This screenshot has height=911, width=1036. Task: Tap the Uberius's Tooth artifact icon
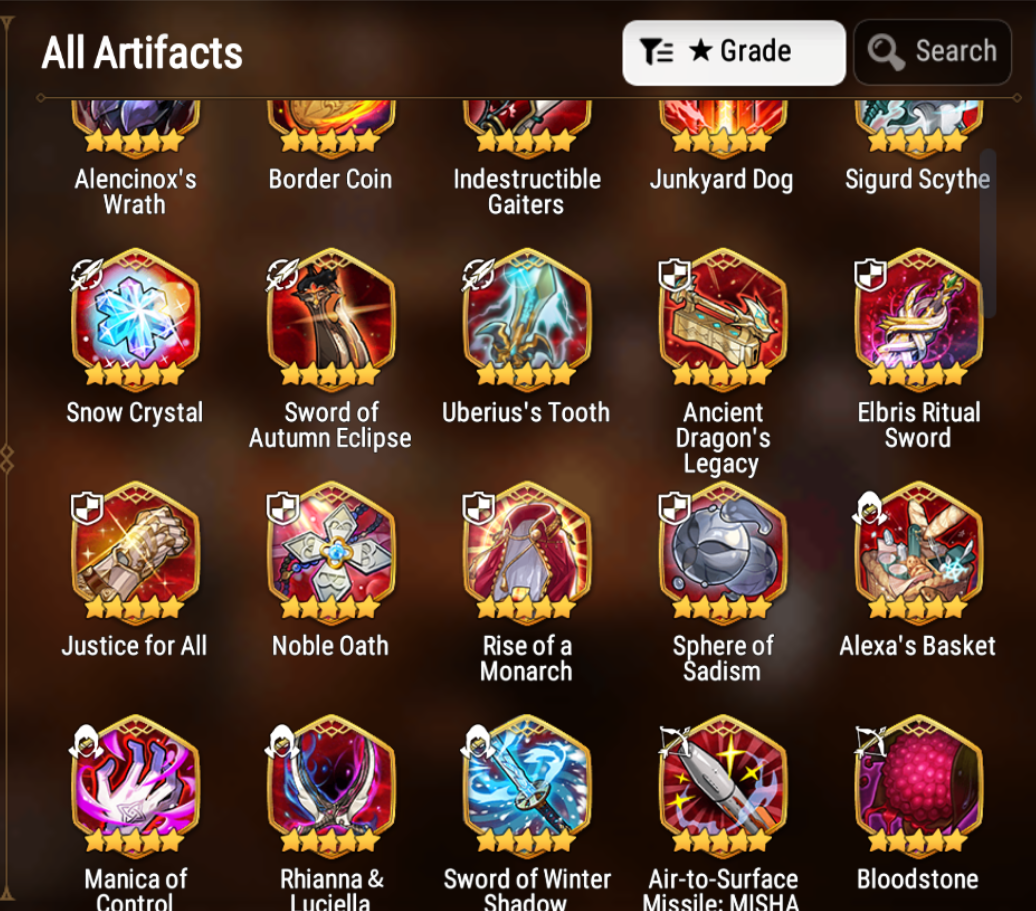pyautogui.click(x=526, y=316)
